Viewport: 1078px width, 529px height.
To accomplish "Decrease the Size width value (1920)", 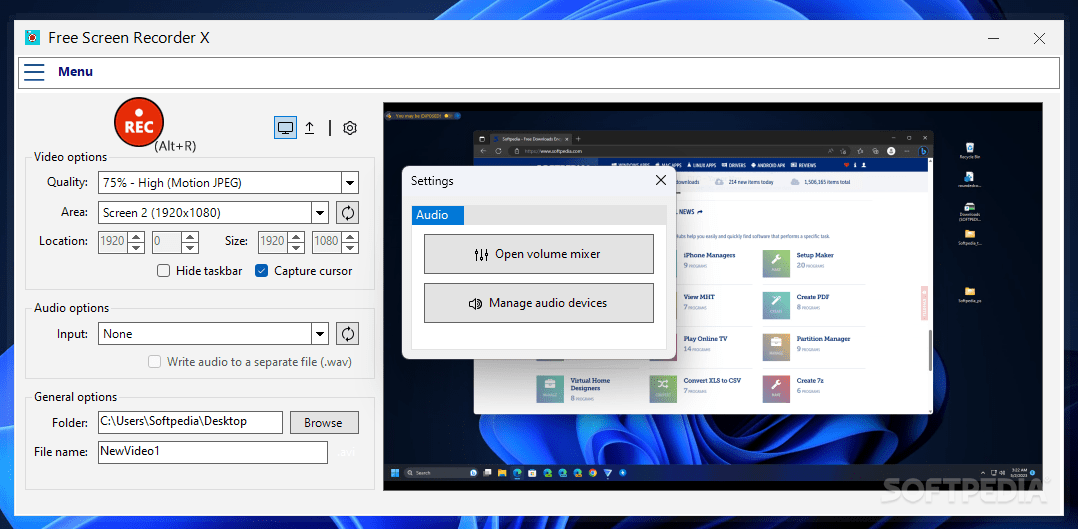I will [x=296, y=247].
